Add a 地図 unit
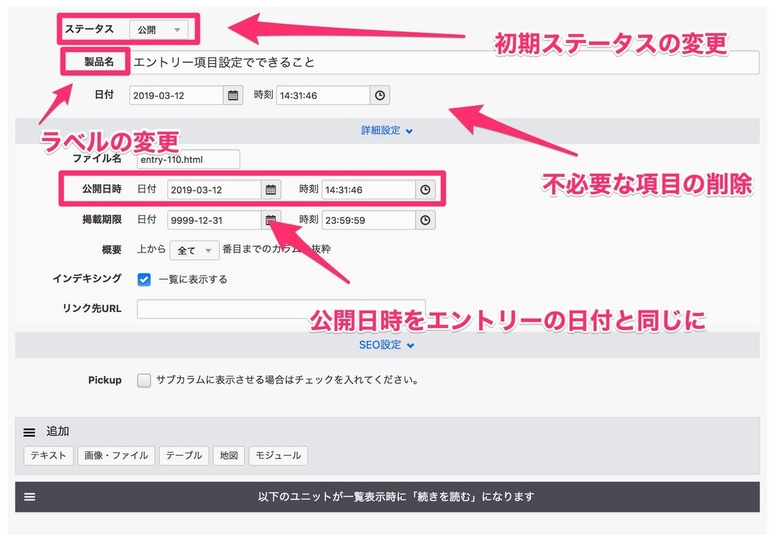775x535 pixels. pyautogui.click(x=228, y=456)
